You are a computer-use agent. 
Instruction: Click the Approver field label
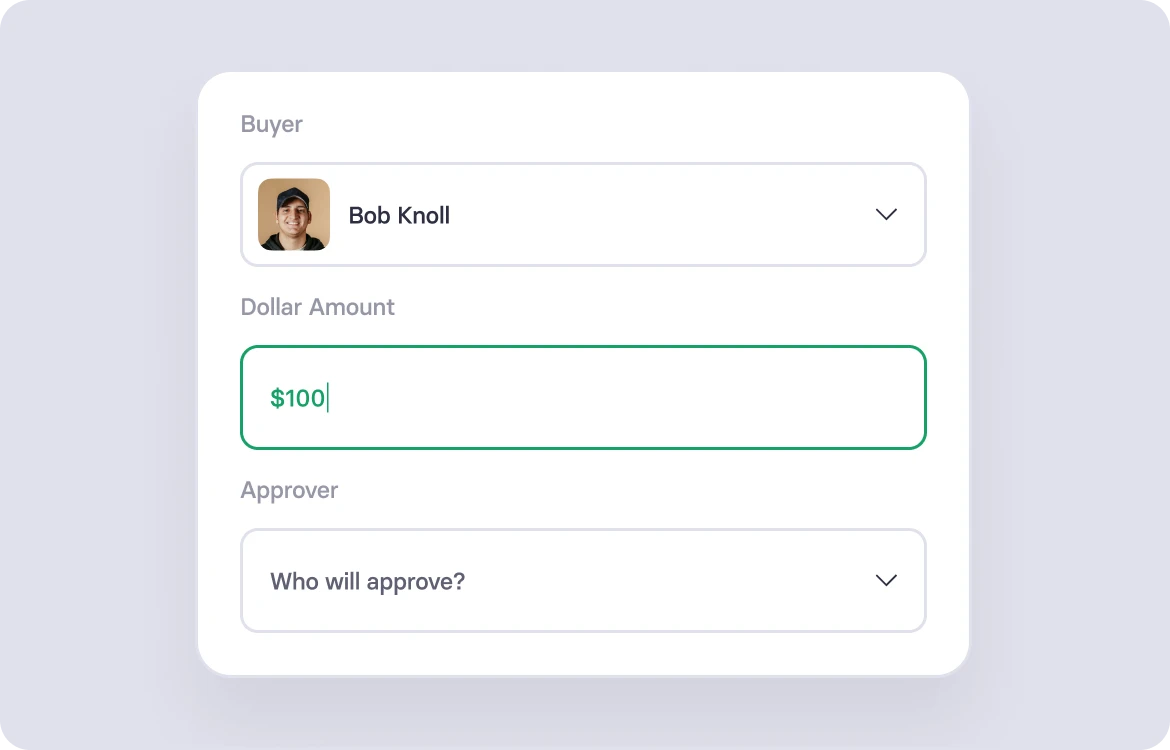(289, 490)
